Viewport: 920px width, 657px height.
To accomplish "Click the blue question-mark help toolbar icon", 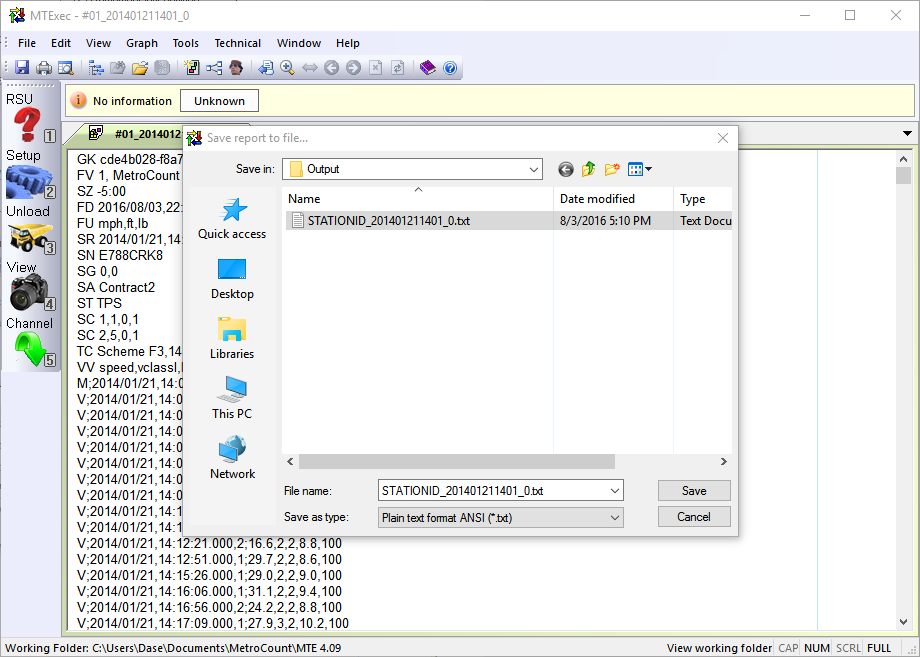I will (450, 67).
